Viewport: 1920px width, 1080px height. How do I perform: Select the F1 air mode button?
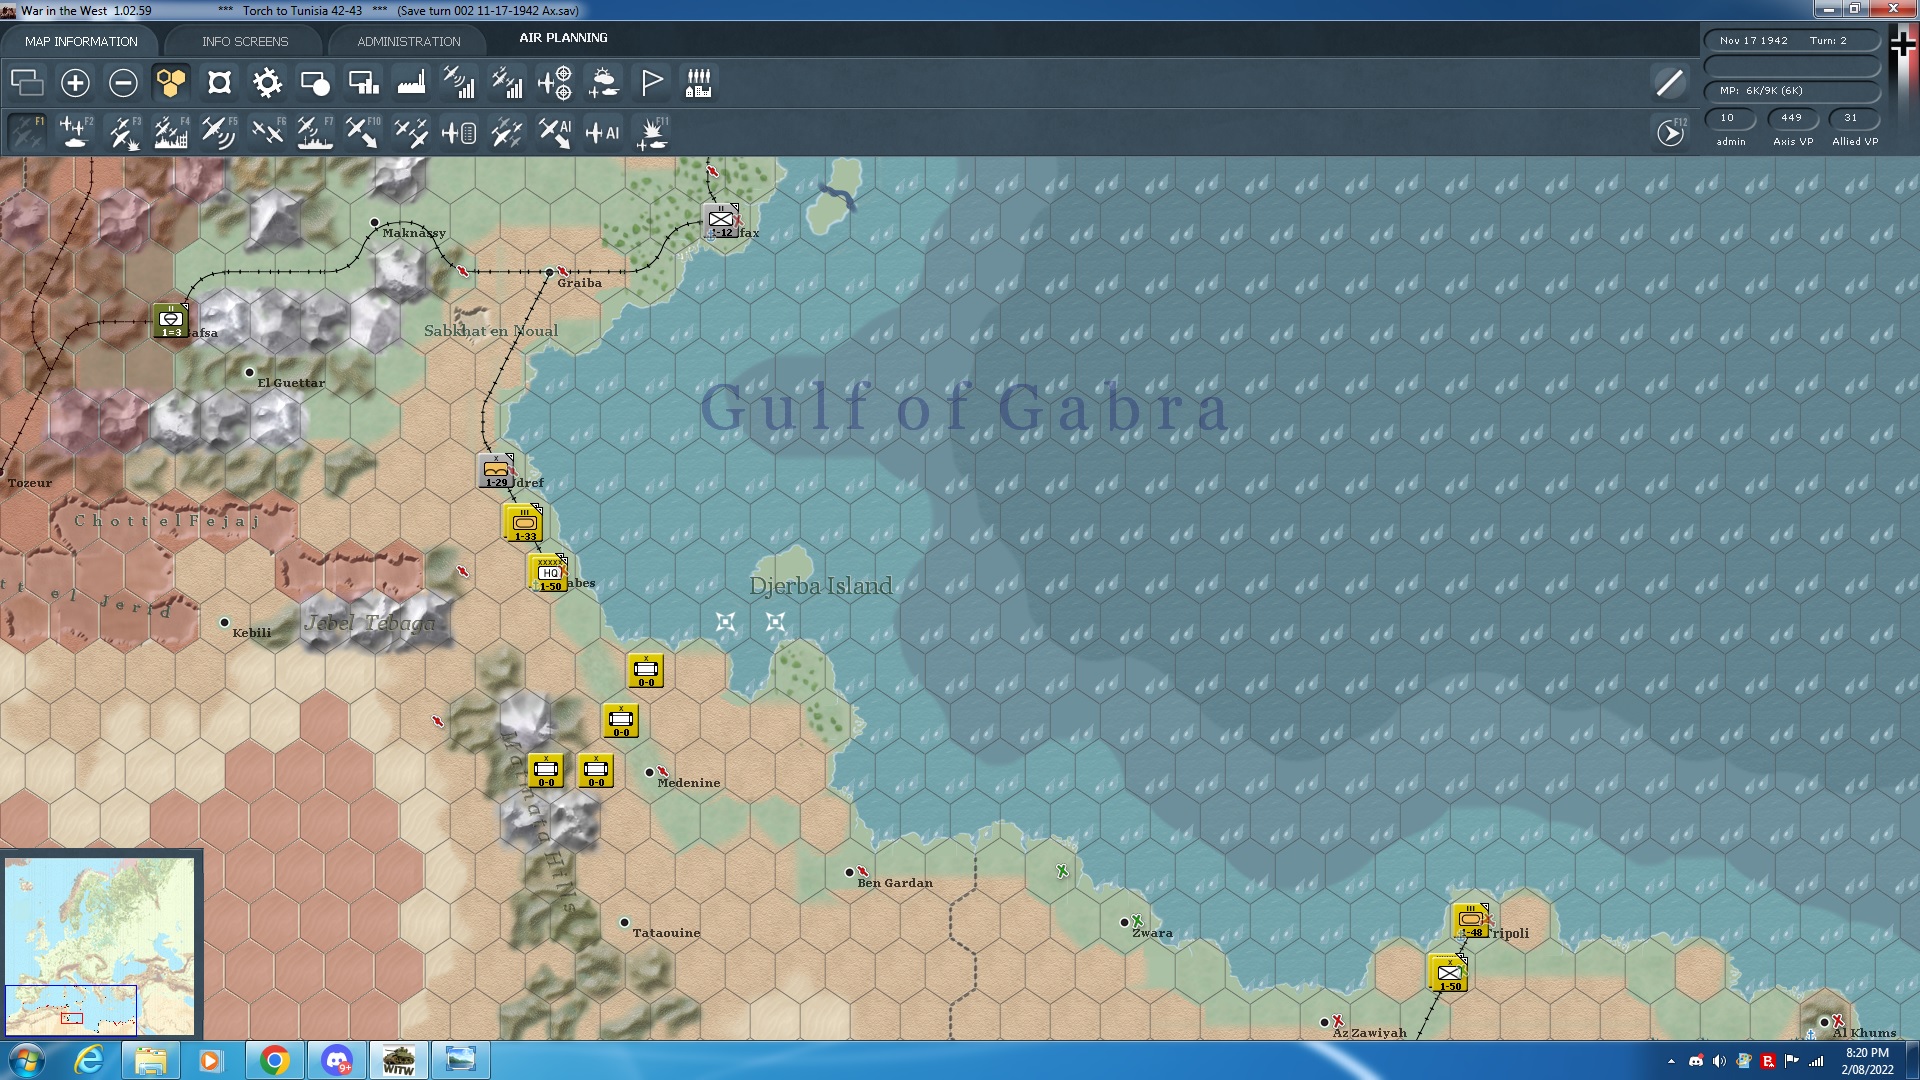click(x=27, y=132)
